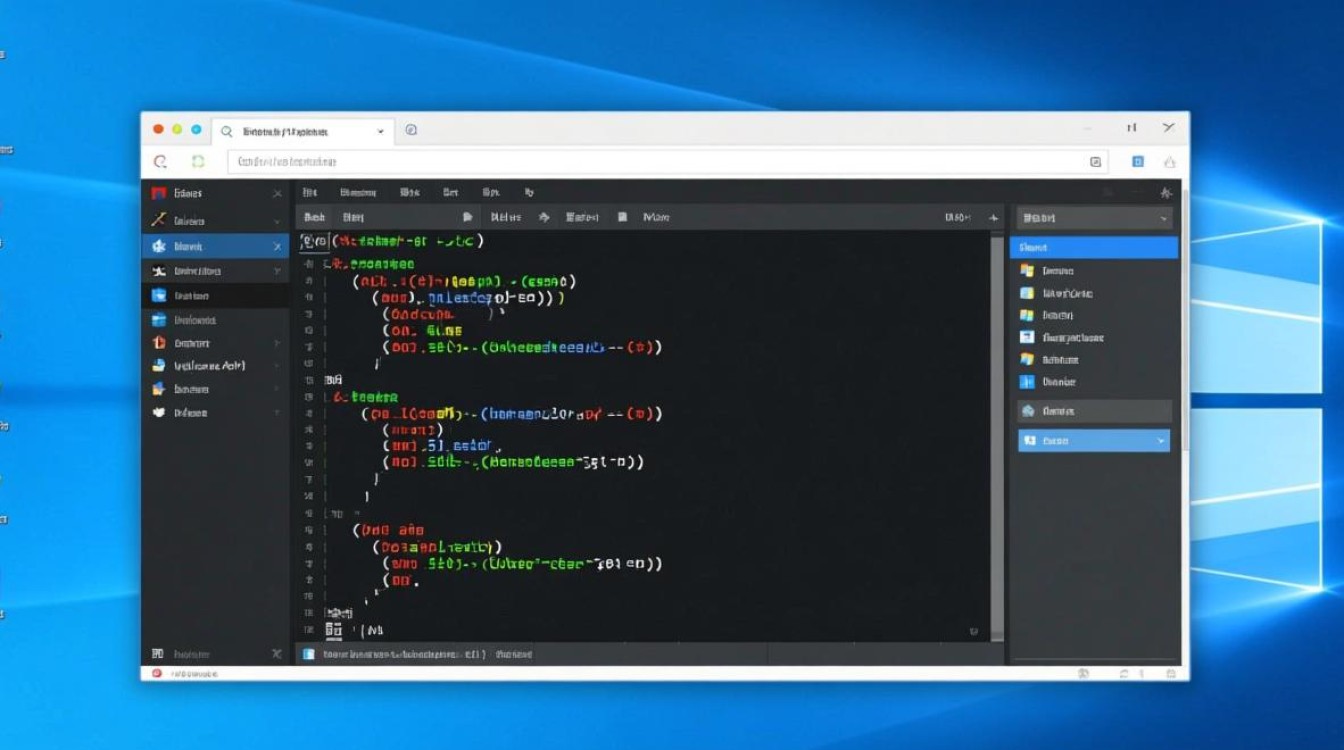The width and height of the screenshot is (1344, 750).
Task: Click the document icon beside the More button
Action: pos(621,217)
